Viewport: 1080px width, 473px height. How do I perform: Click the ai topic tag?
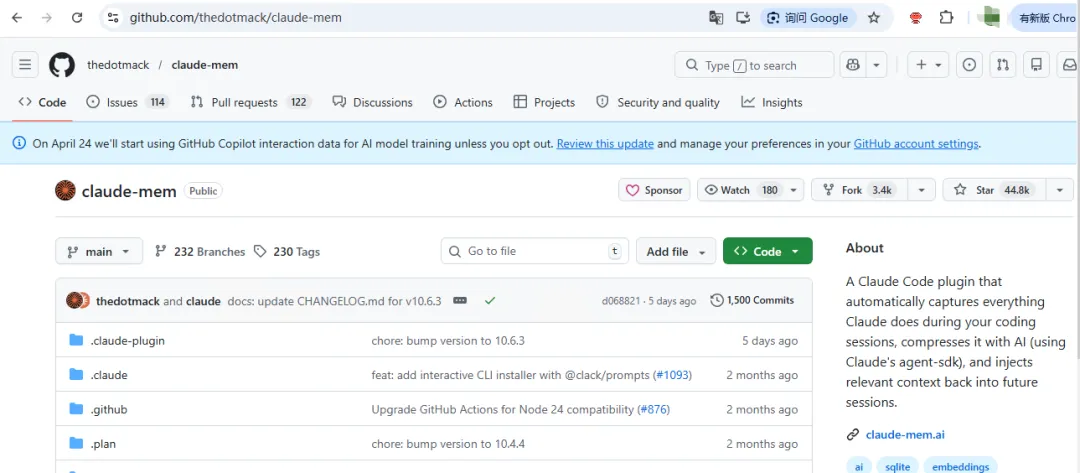point(859,467)
